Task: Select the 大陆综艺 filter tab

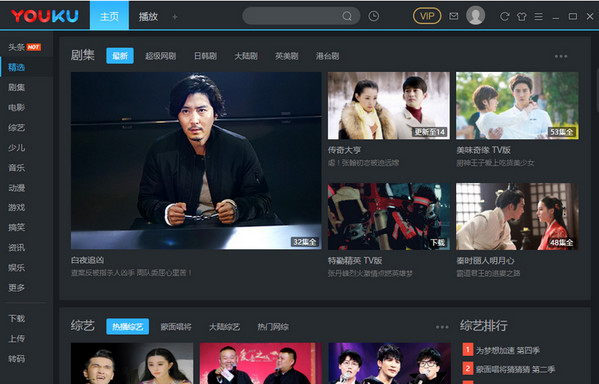Action: pos(225,327)
